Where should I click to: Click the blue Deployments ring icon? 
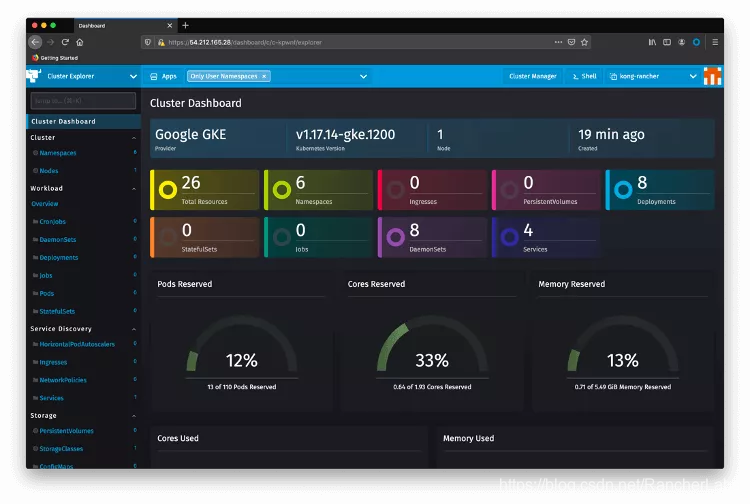point(623,190)
